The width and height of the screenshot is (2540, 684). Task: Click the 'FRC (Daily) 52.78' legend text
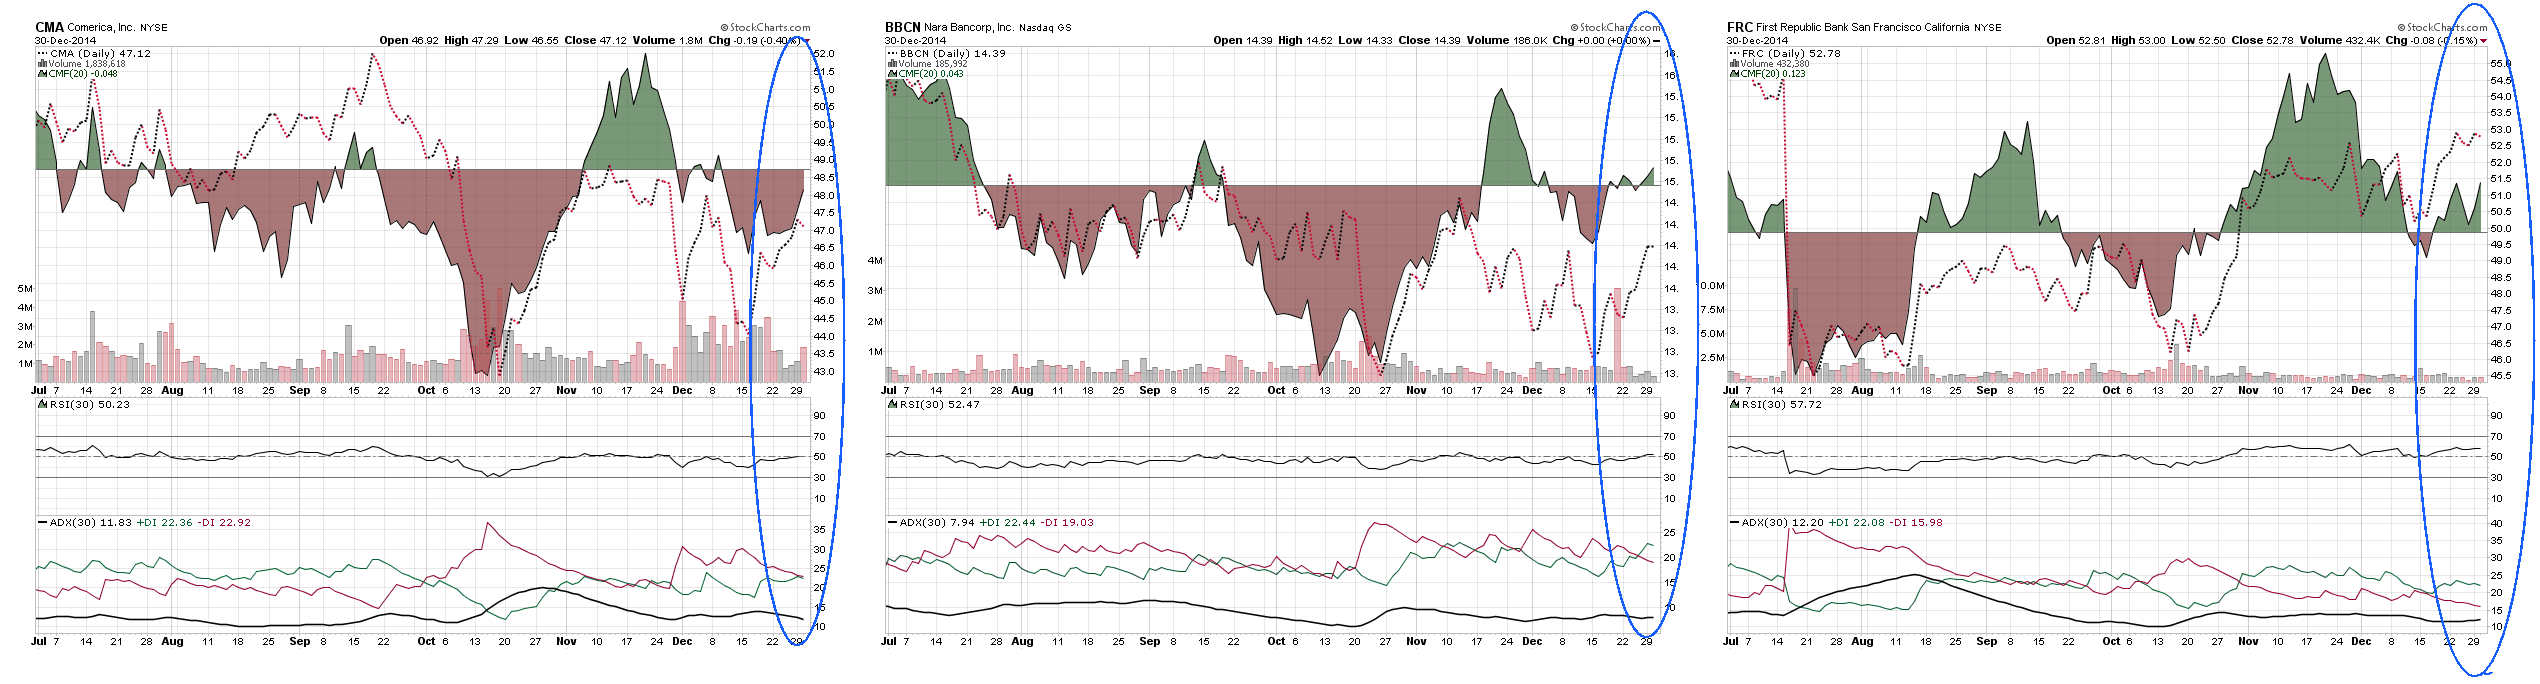(x=1791, y=53)
